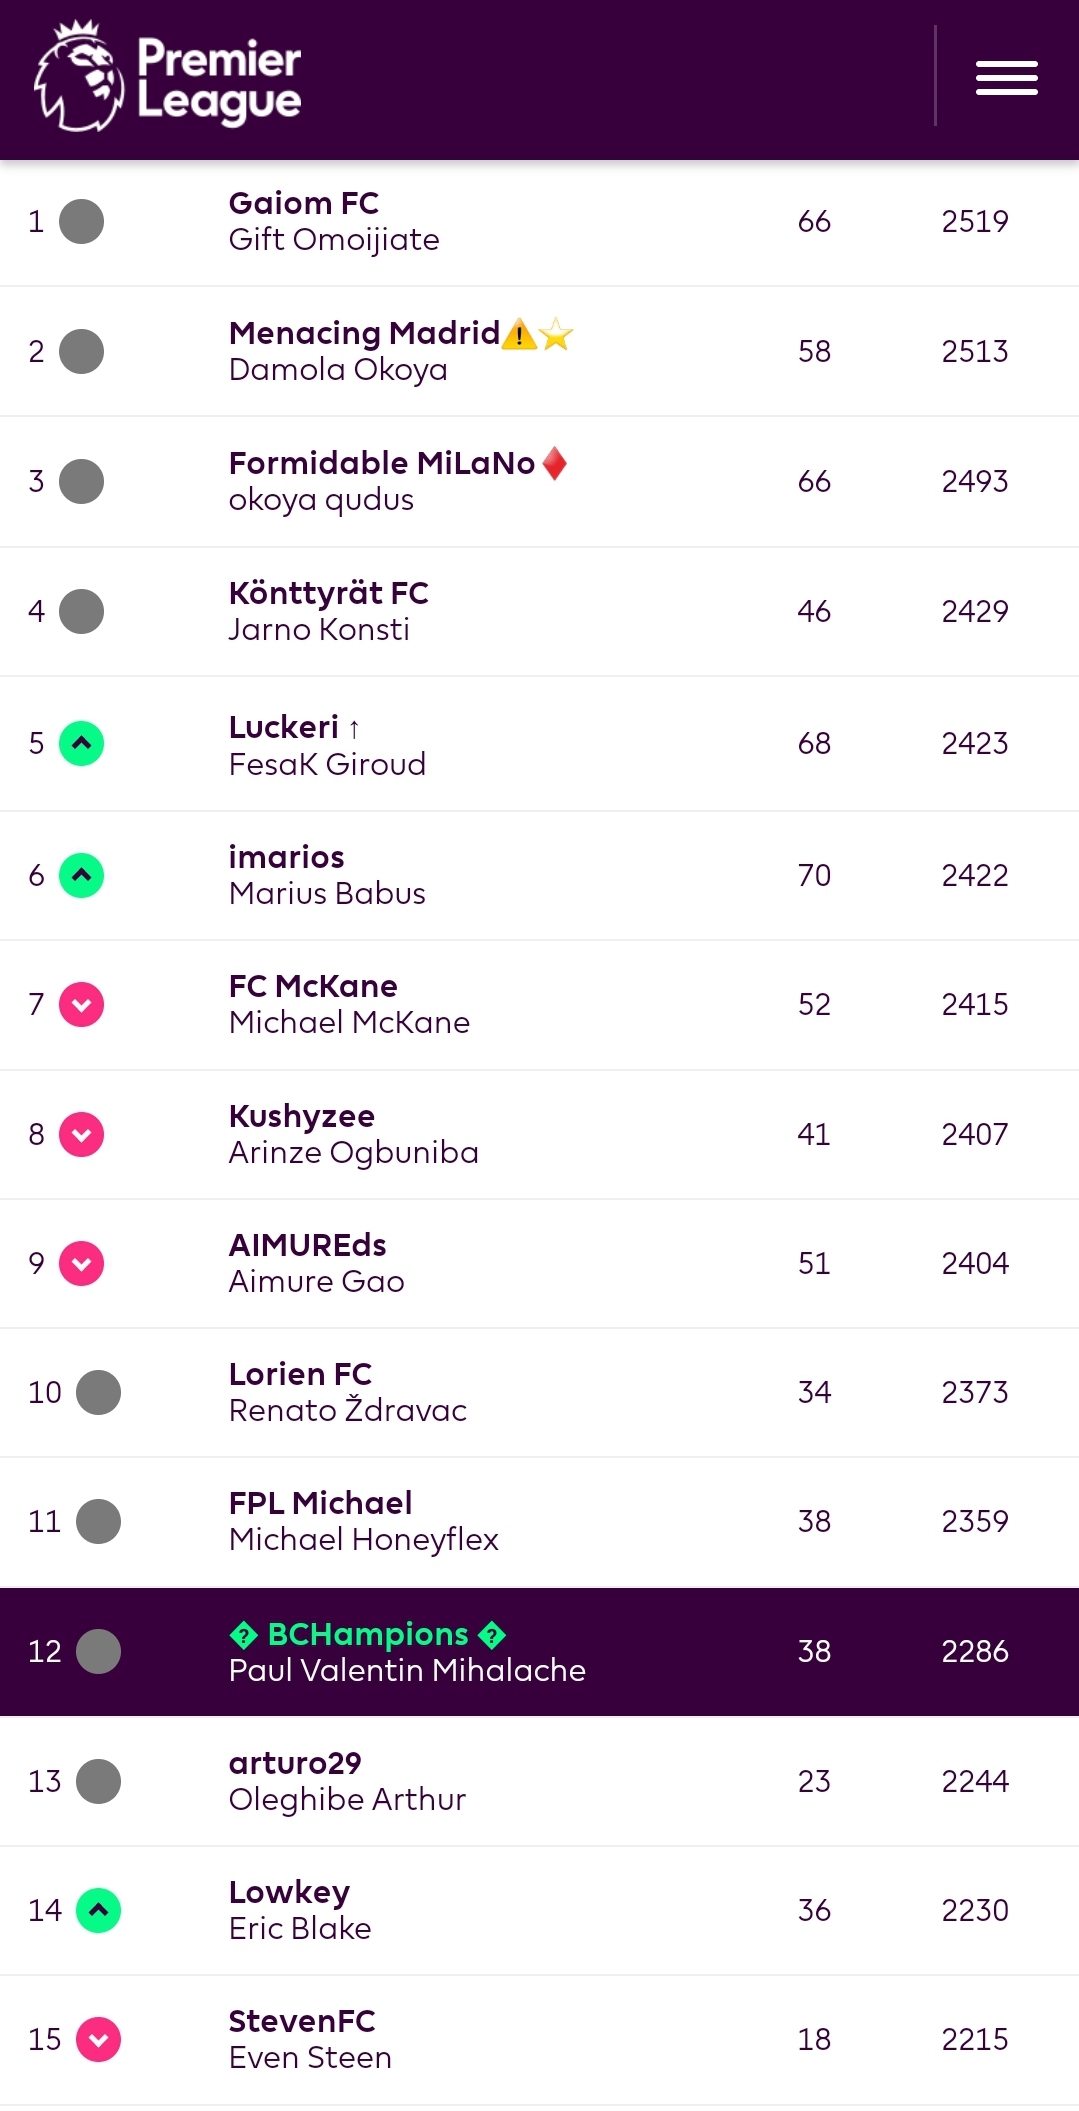
Task: Click gameweek score 70 for imarios
Action: (x=814, y=875)
